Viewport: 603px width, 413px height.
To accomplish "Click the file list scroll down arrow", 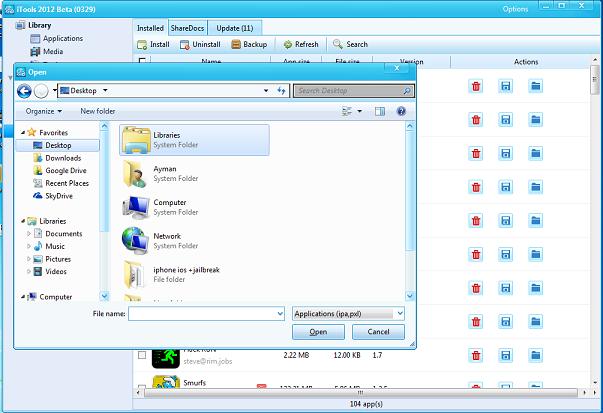I will click(x=410, y=296).
